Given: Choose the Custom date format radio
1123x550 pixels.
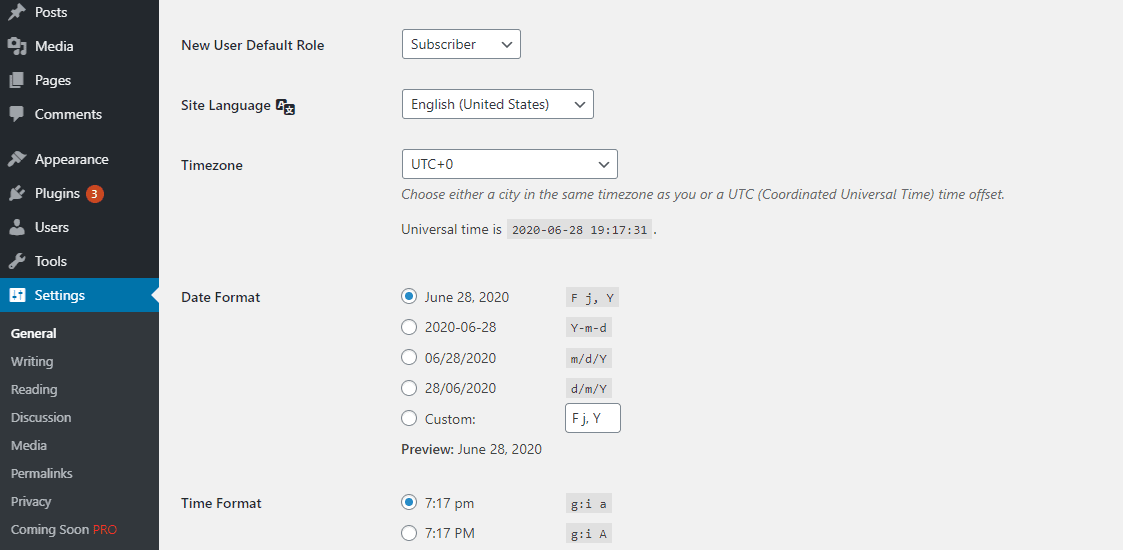Looking at the screenshot, I should click(409, 419).
